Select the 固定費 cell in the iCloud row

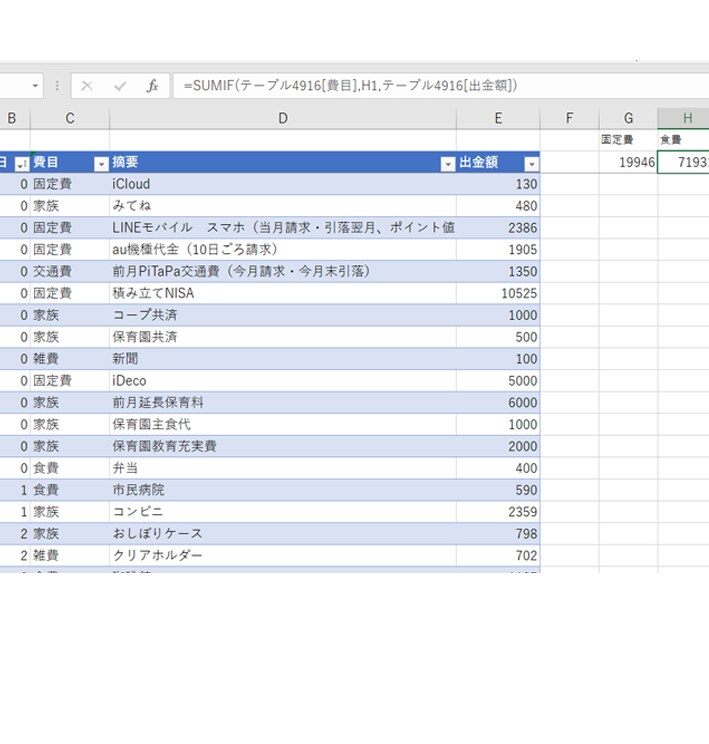[x=70, y=184]
